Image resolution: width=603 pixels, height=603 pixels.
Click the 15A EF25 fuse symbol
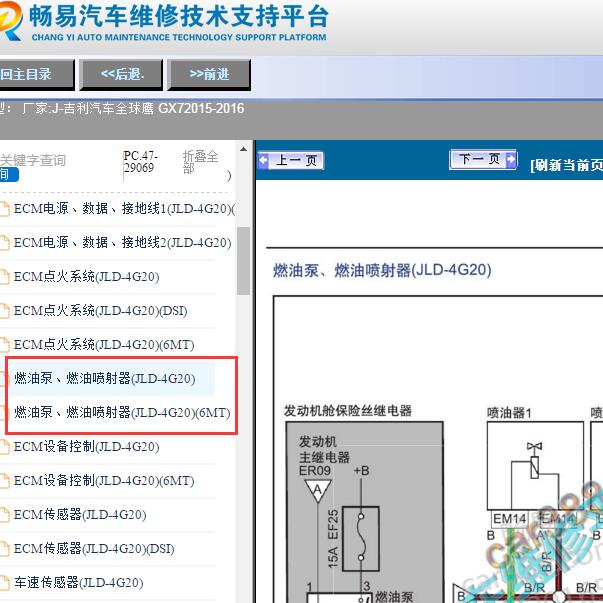(360, 538)
